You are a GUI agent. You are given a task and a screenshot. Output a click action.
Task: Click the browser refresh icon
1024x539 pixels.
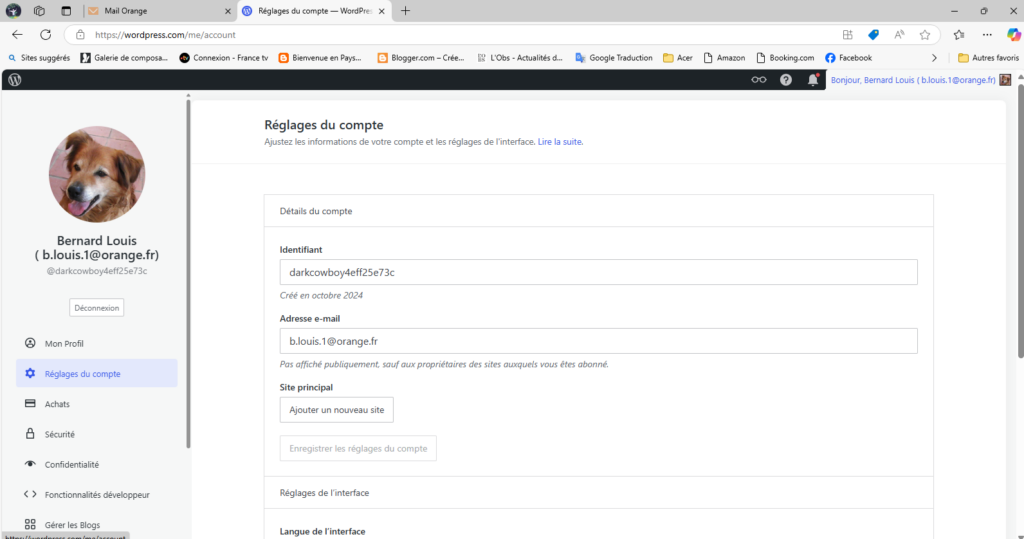click(45, 34)
